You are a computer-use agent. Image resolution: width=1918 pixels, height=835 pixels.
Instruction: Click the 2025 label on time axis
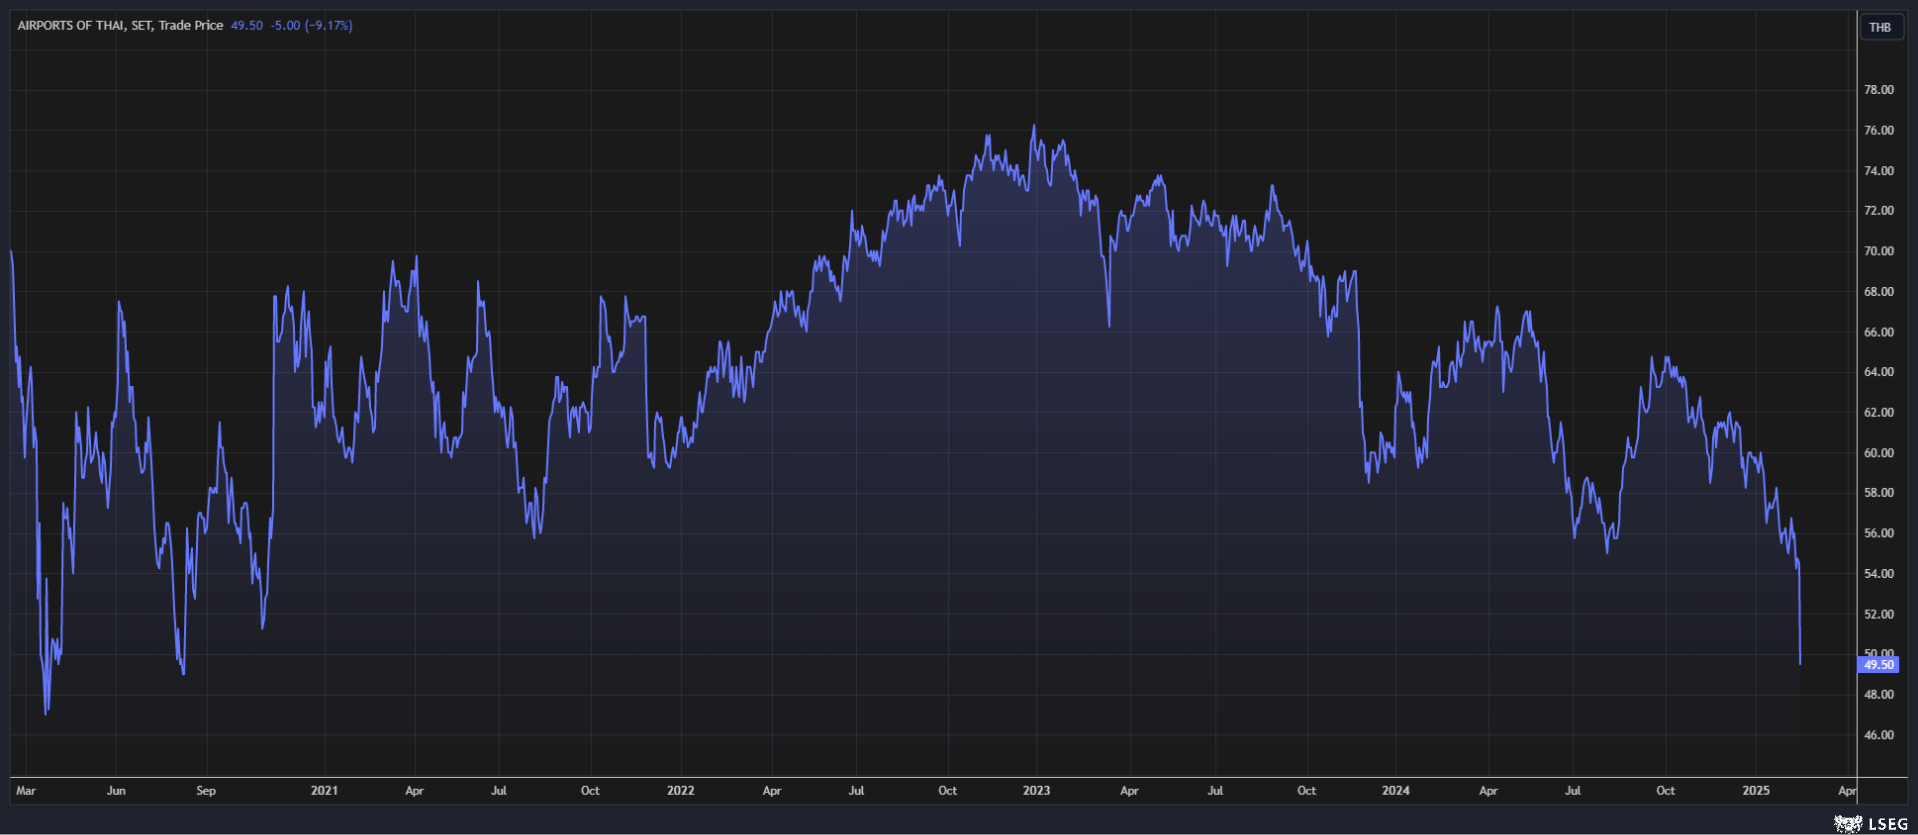pyautogui.click(x=1755, y=790)
